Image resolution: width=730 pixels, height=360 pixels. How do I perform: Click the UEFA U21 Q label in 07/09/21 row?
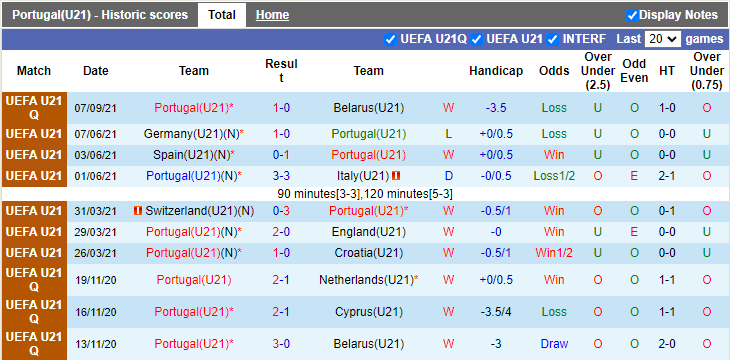point(34,108)
